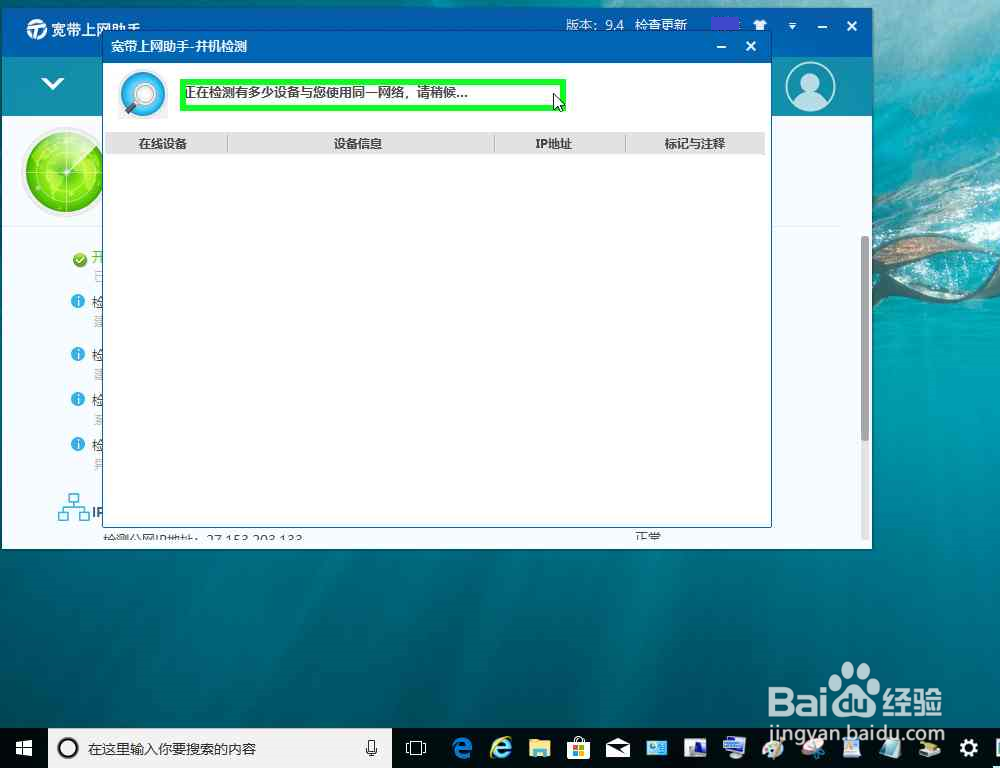Click the 设备信息 header label
The height and width of the screenshot is (768, 1000).
click(x=357, y=143)
